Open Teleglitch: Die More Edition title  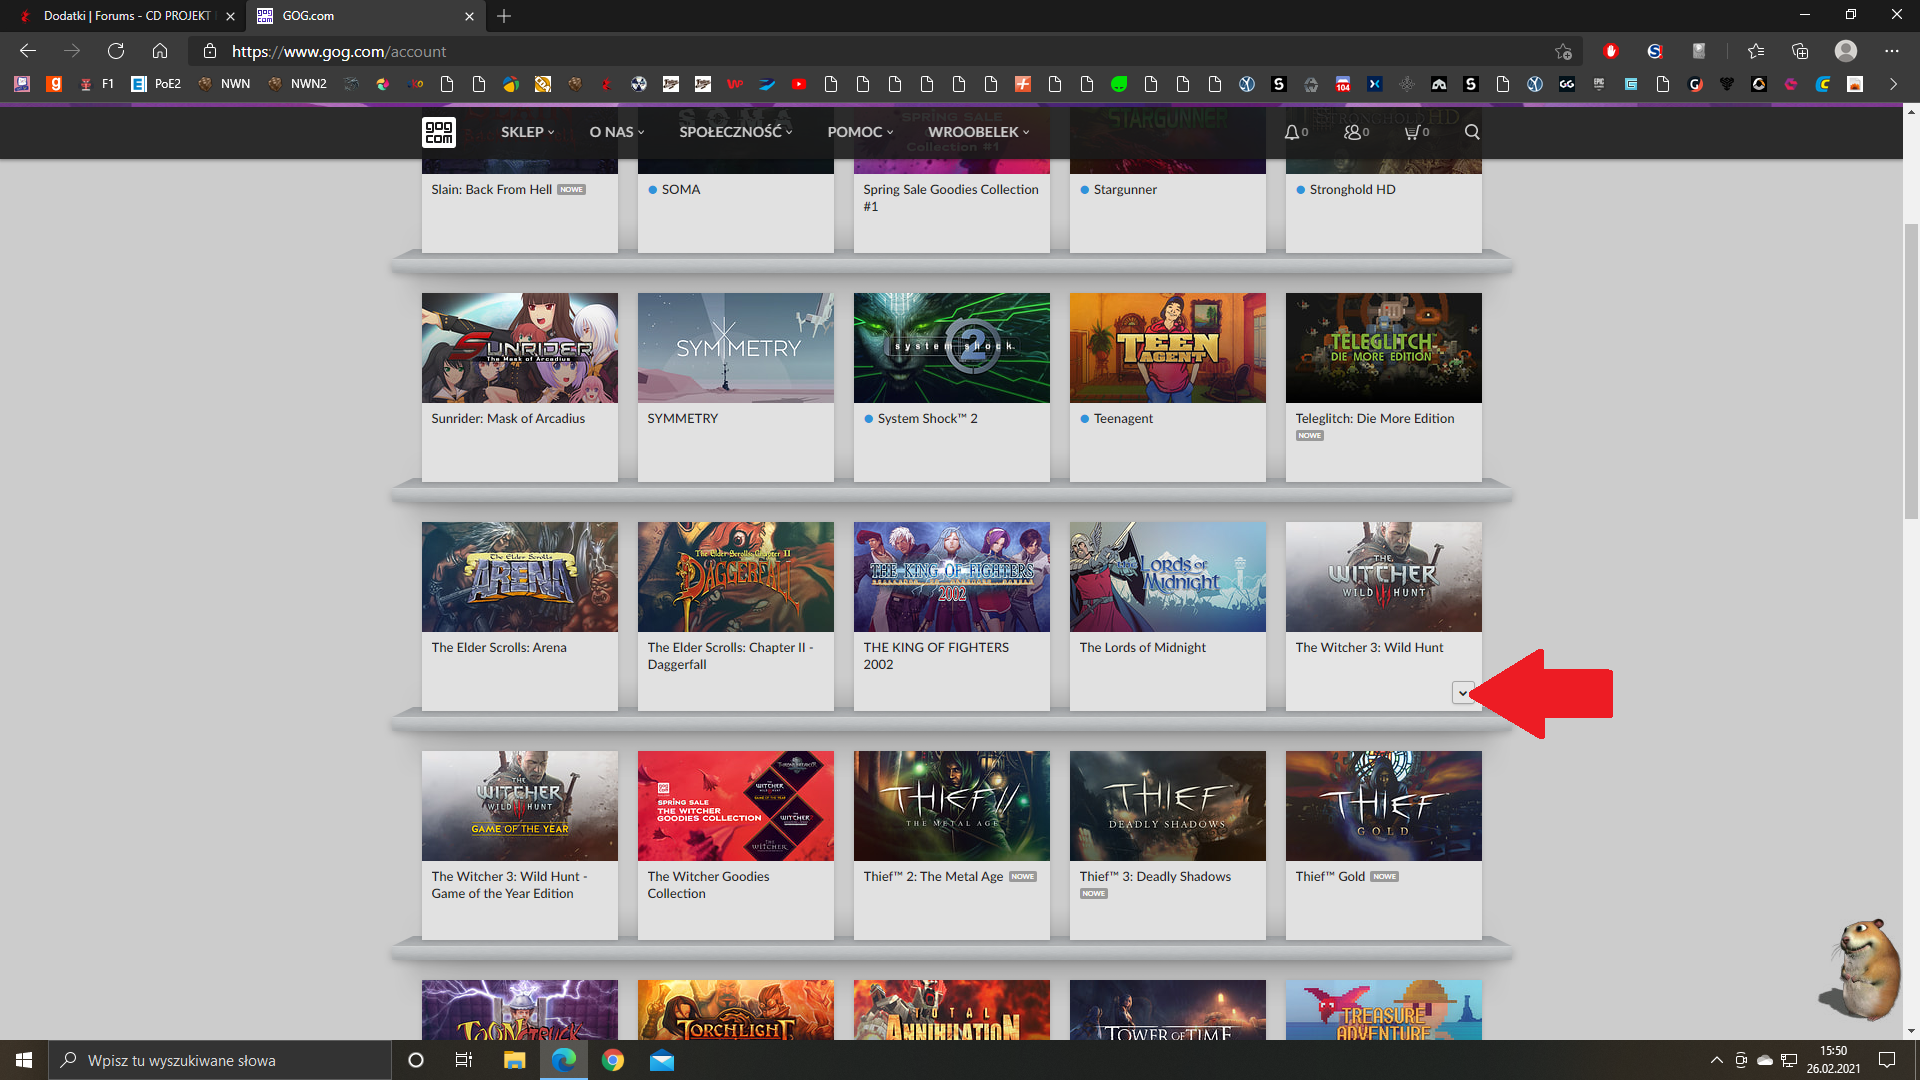(x=1375, y=418)
